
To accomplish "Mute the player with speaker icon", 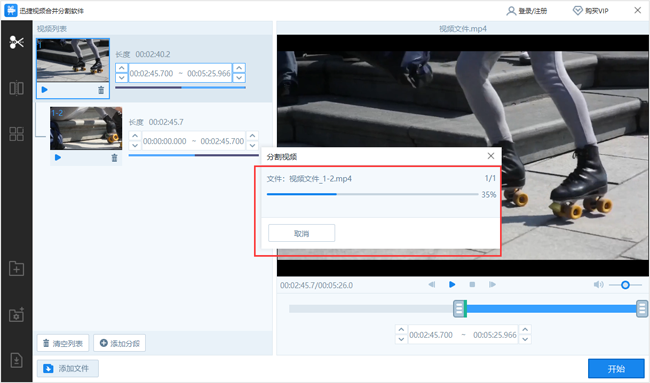I will point(599,285).
